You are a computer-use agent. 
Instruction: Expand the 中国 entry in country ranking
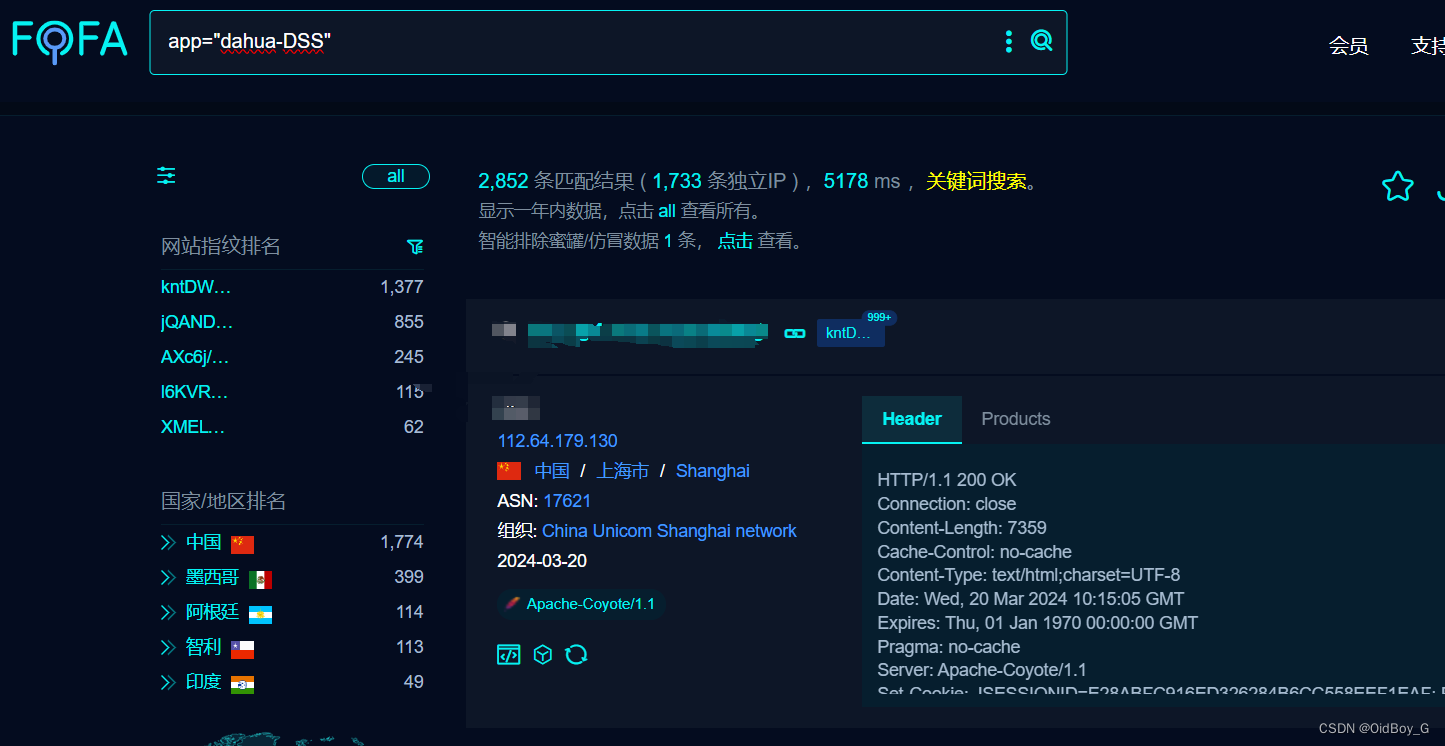pos(168,541)
